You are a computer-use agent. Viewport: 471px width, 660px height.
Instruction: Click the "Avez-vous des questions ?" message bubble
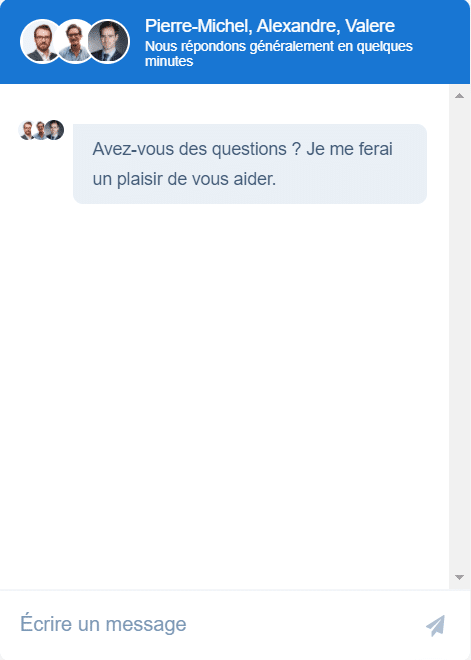tap(250, 164)
